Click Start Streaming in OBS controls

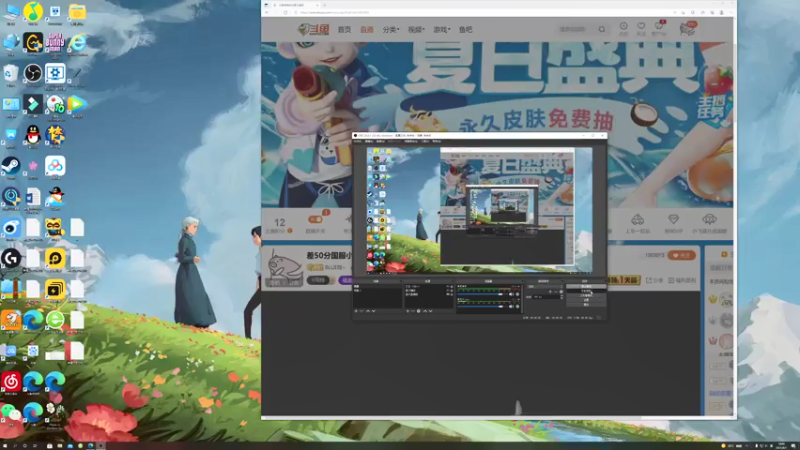click(x=586, y=287)
